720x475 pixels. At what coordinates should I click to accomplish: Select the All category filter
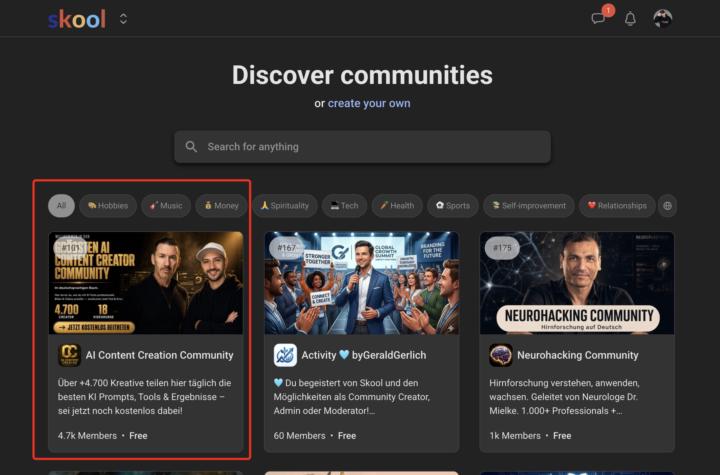[61, 205]
